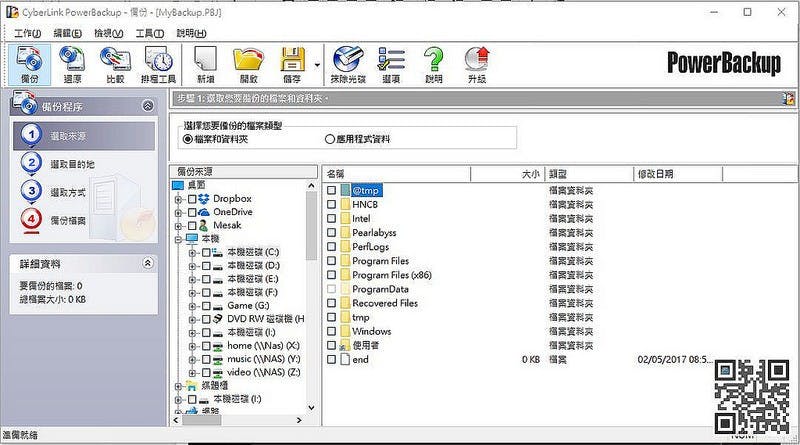Screen dimensions: 800x445
Task: Open the 工作(J) menu
Action: click(x=28, y=33)
